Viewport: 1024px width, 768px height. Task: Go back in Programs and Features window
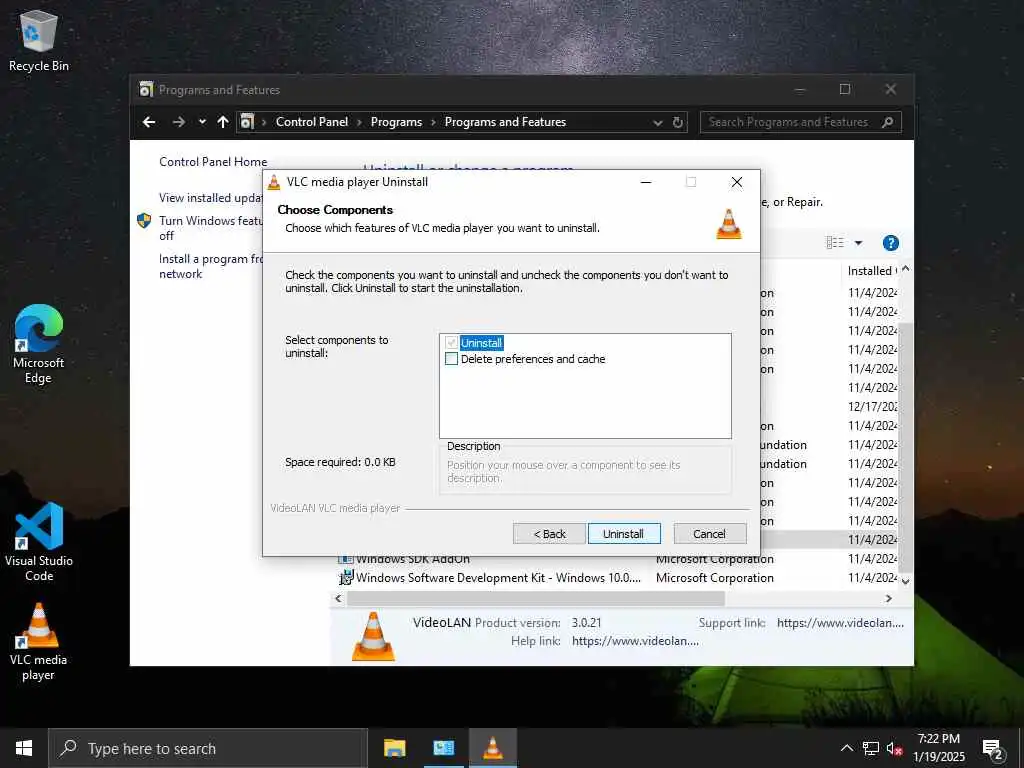149,122
